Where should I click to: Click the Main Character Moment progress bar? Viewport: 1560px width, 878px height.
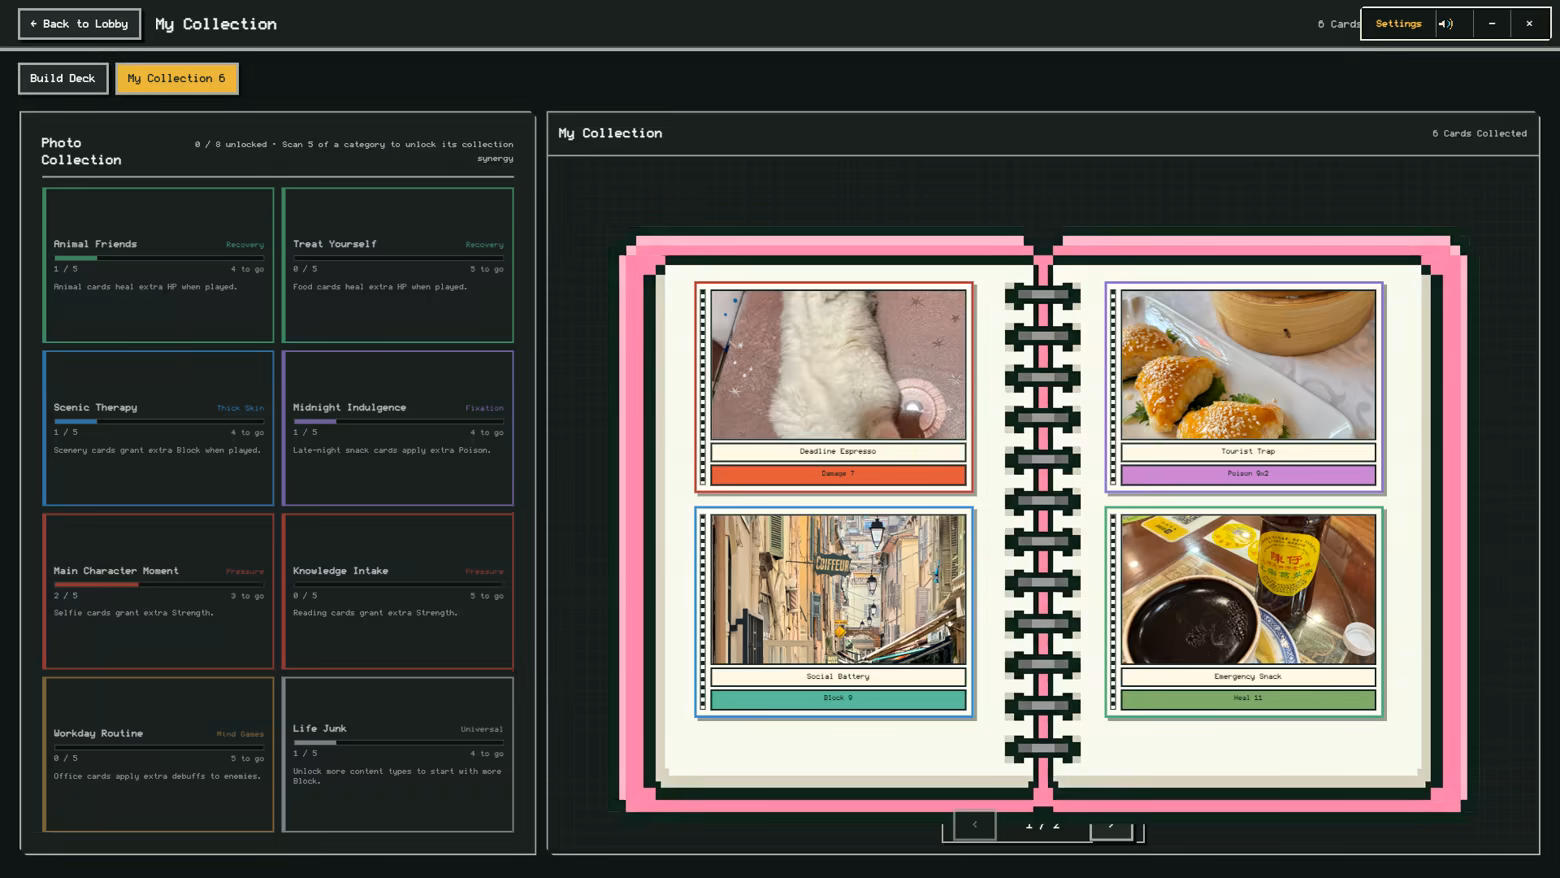(159, 584)
